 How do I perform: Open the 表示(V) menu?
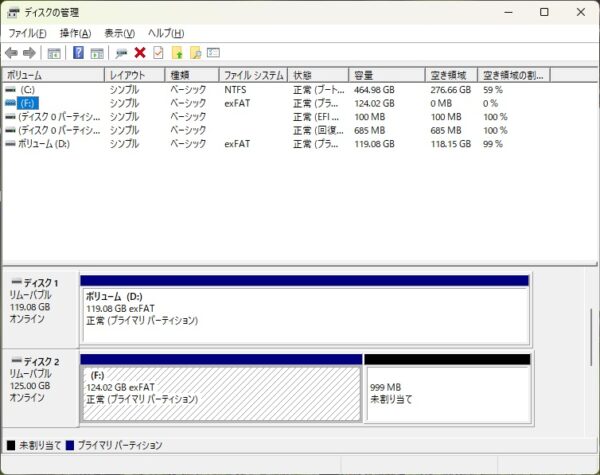pyautogui.click(x=120, y=33)
